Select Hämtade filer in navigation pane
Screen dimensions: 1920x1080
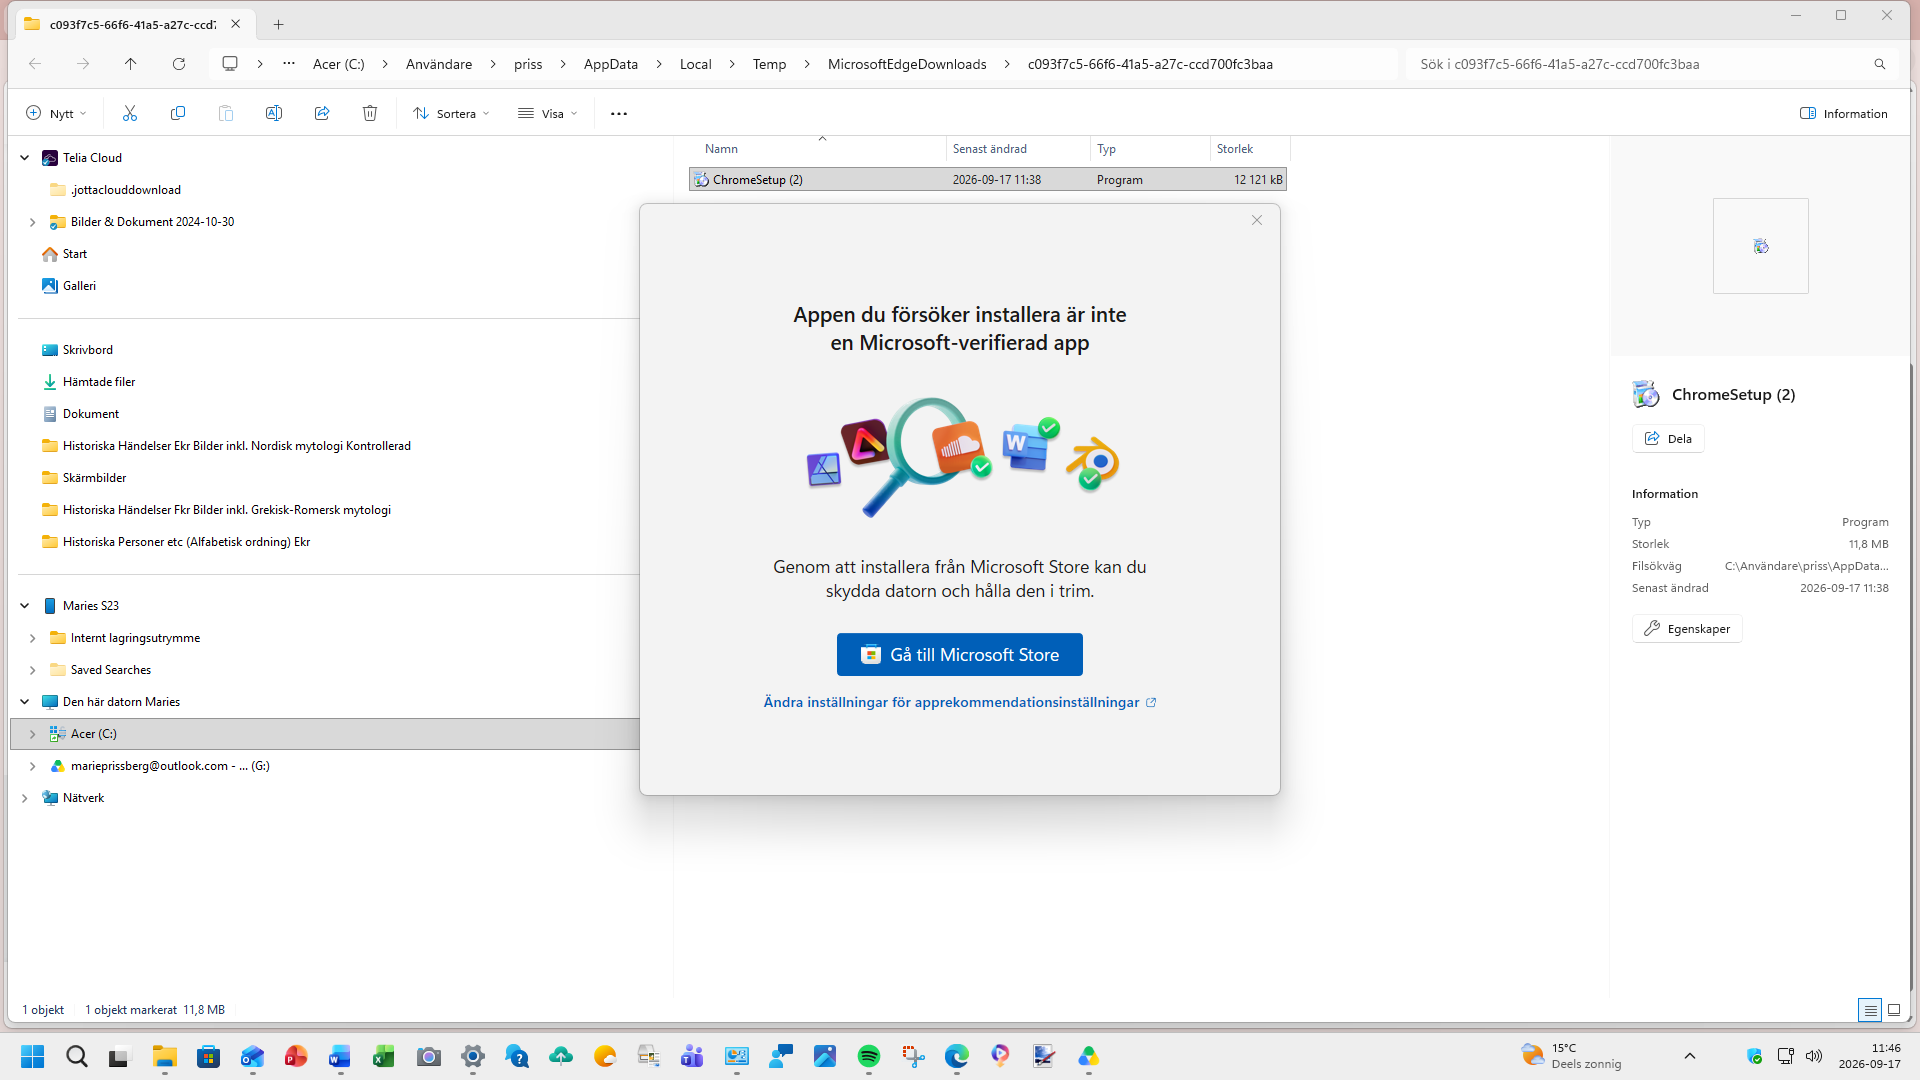[x=99, y=382]
